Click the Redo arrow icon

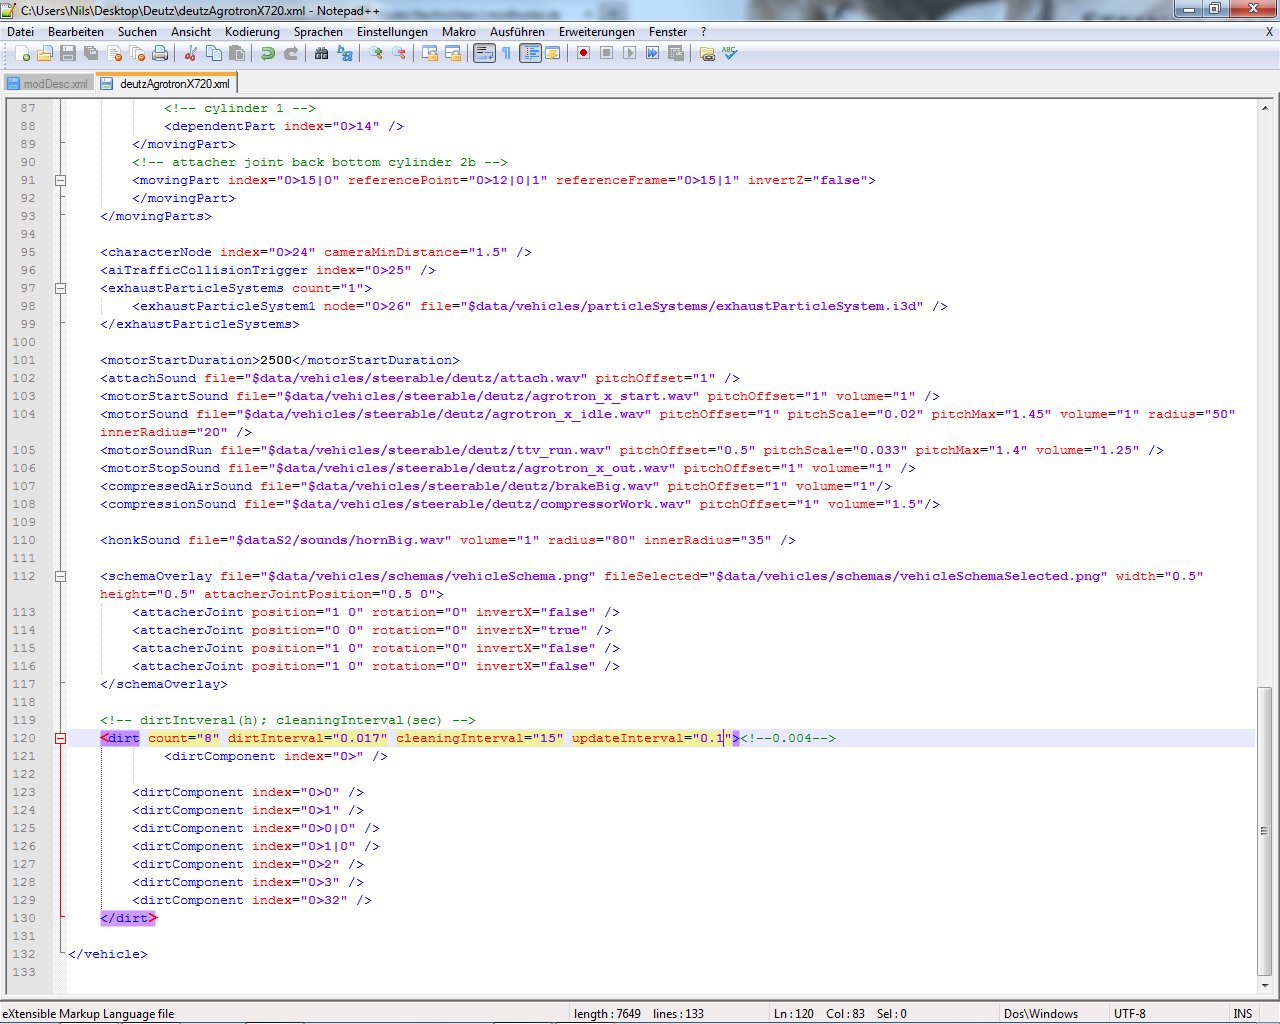[x=291, y=53]
